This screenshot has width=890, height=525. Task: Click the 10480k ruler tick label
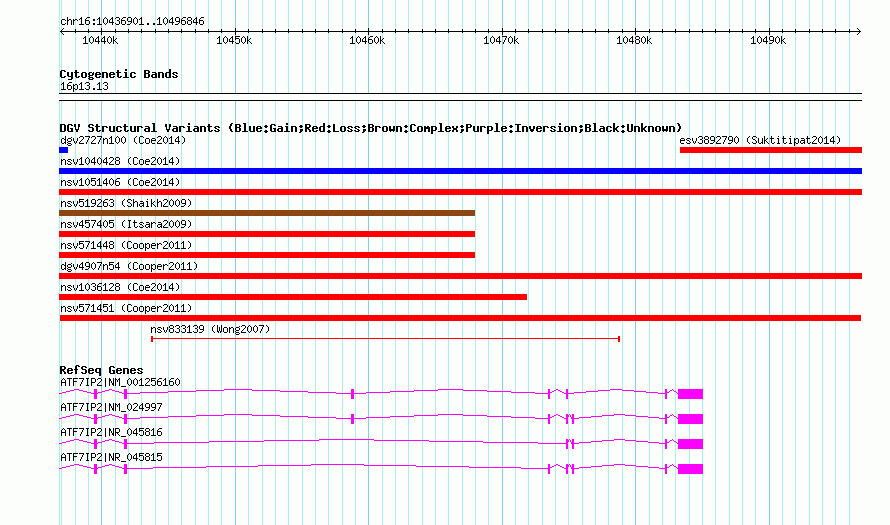click(634, 40)
